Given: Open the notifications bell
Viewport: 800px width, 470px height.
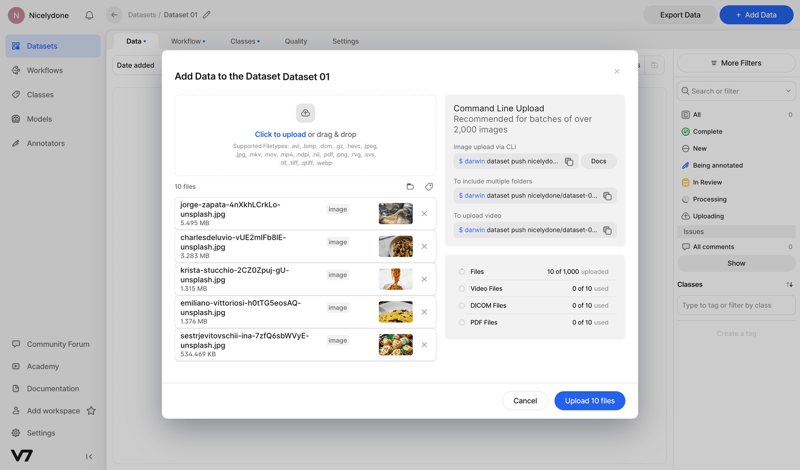Looking at the screenshot, I should (x=89, y=15).
